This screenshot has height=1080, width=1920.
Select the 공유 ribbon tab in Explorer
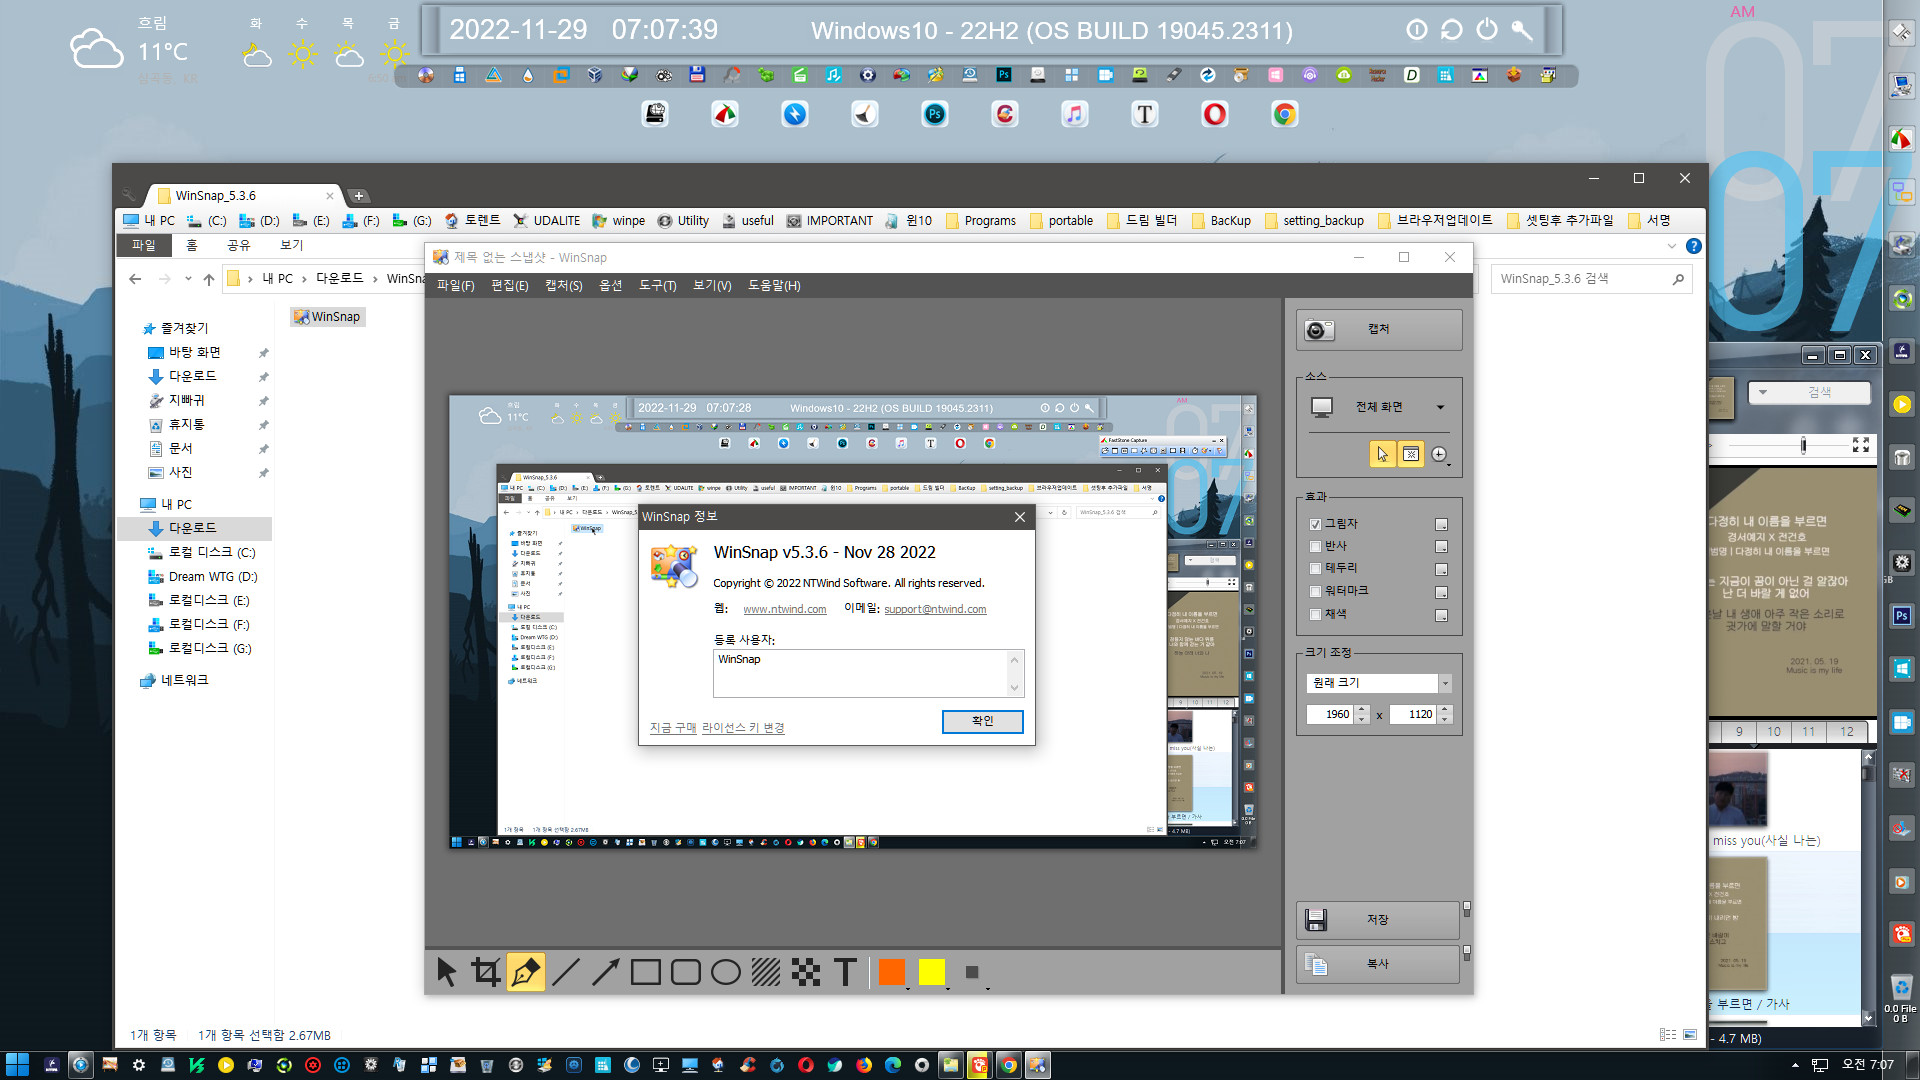pos(238,245)
